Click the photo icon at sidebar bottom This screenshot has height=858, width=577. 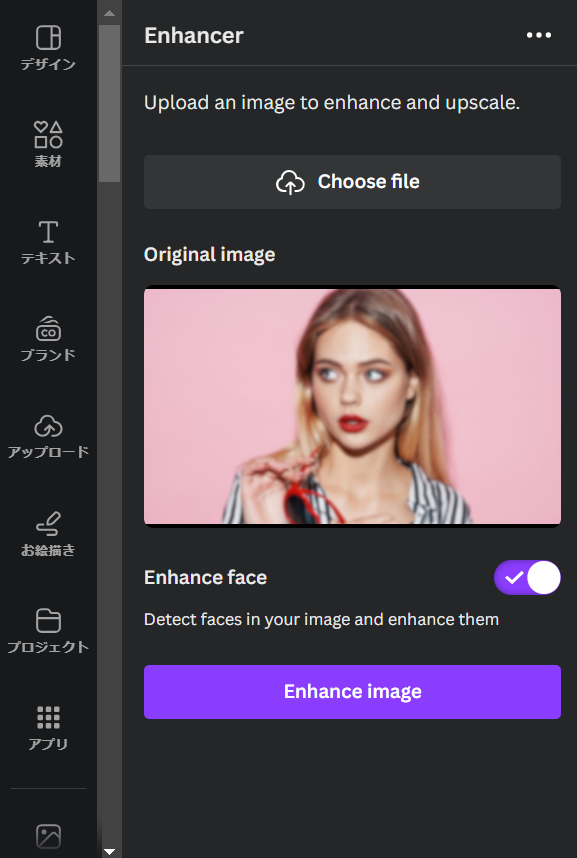tap(48, 837)
